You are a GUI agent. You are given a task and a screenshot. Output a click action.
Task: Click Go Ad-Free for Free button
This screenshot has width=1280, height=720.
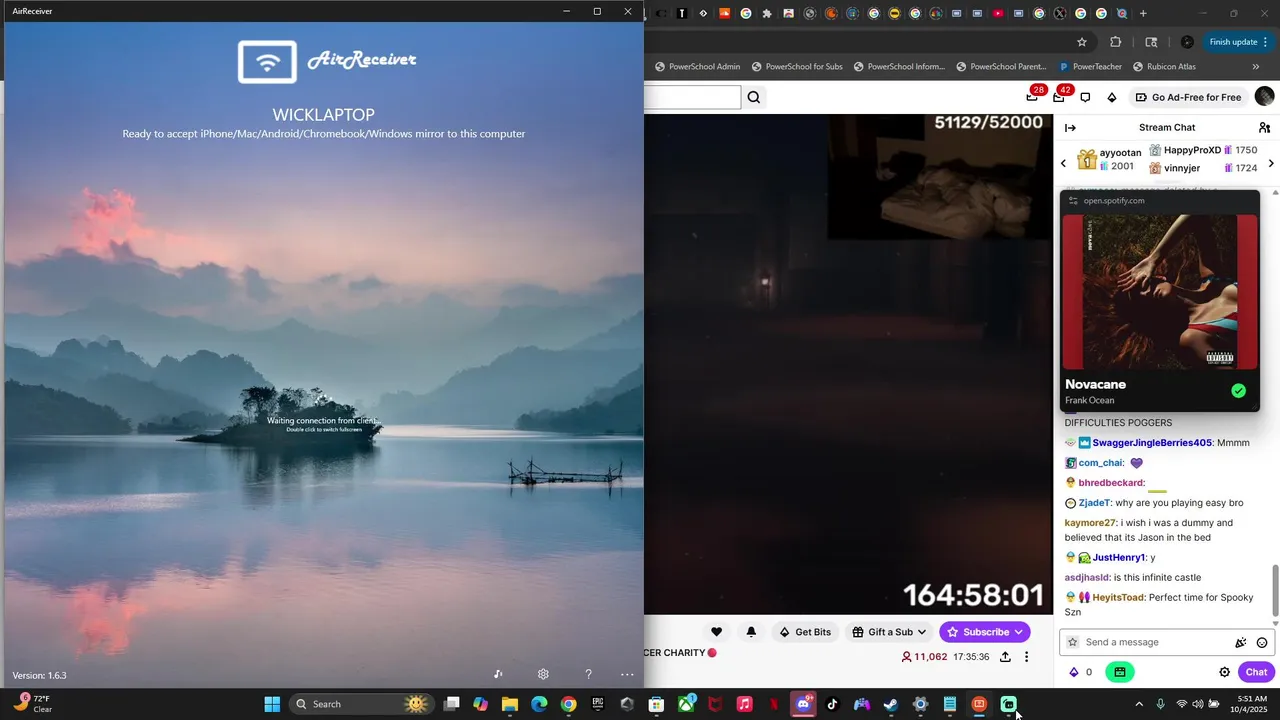pos(1188,97)
